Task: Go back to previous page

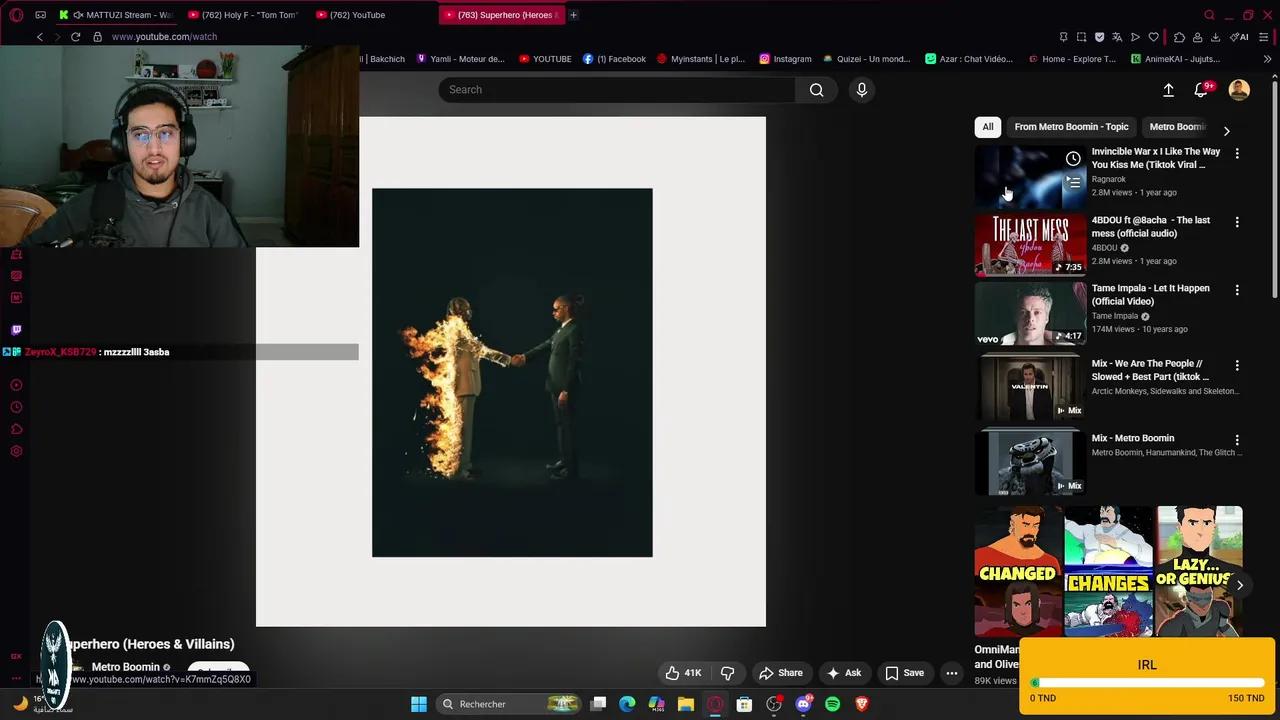Action: 39,37
